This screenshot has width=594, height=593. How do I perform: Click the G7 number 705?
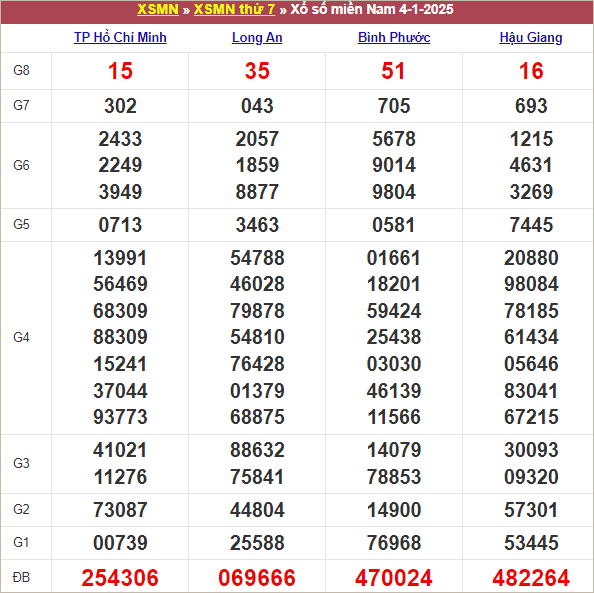[394, 106]
